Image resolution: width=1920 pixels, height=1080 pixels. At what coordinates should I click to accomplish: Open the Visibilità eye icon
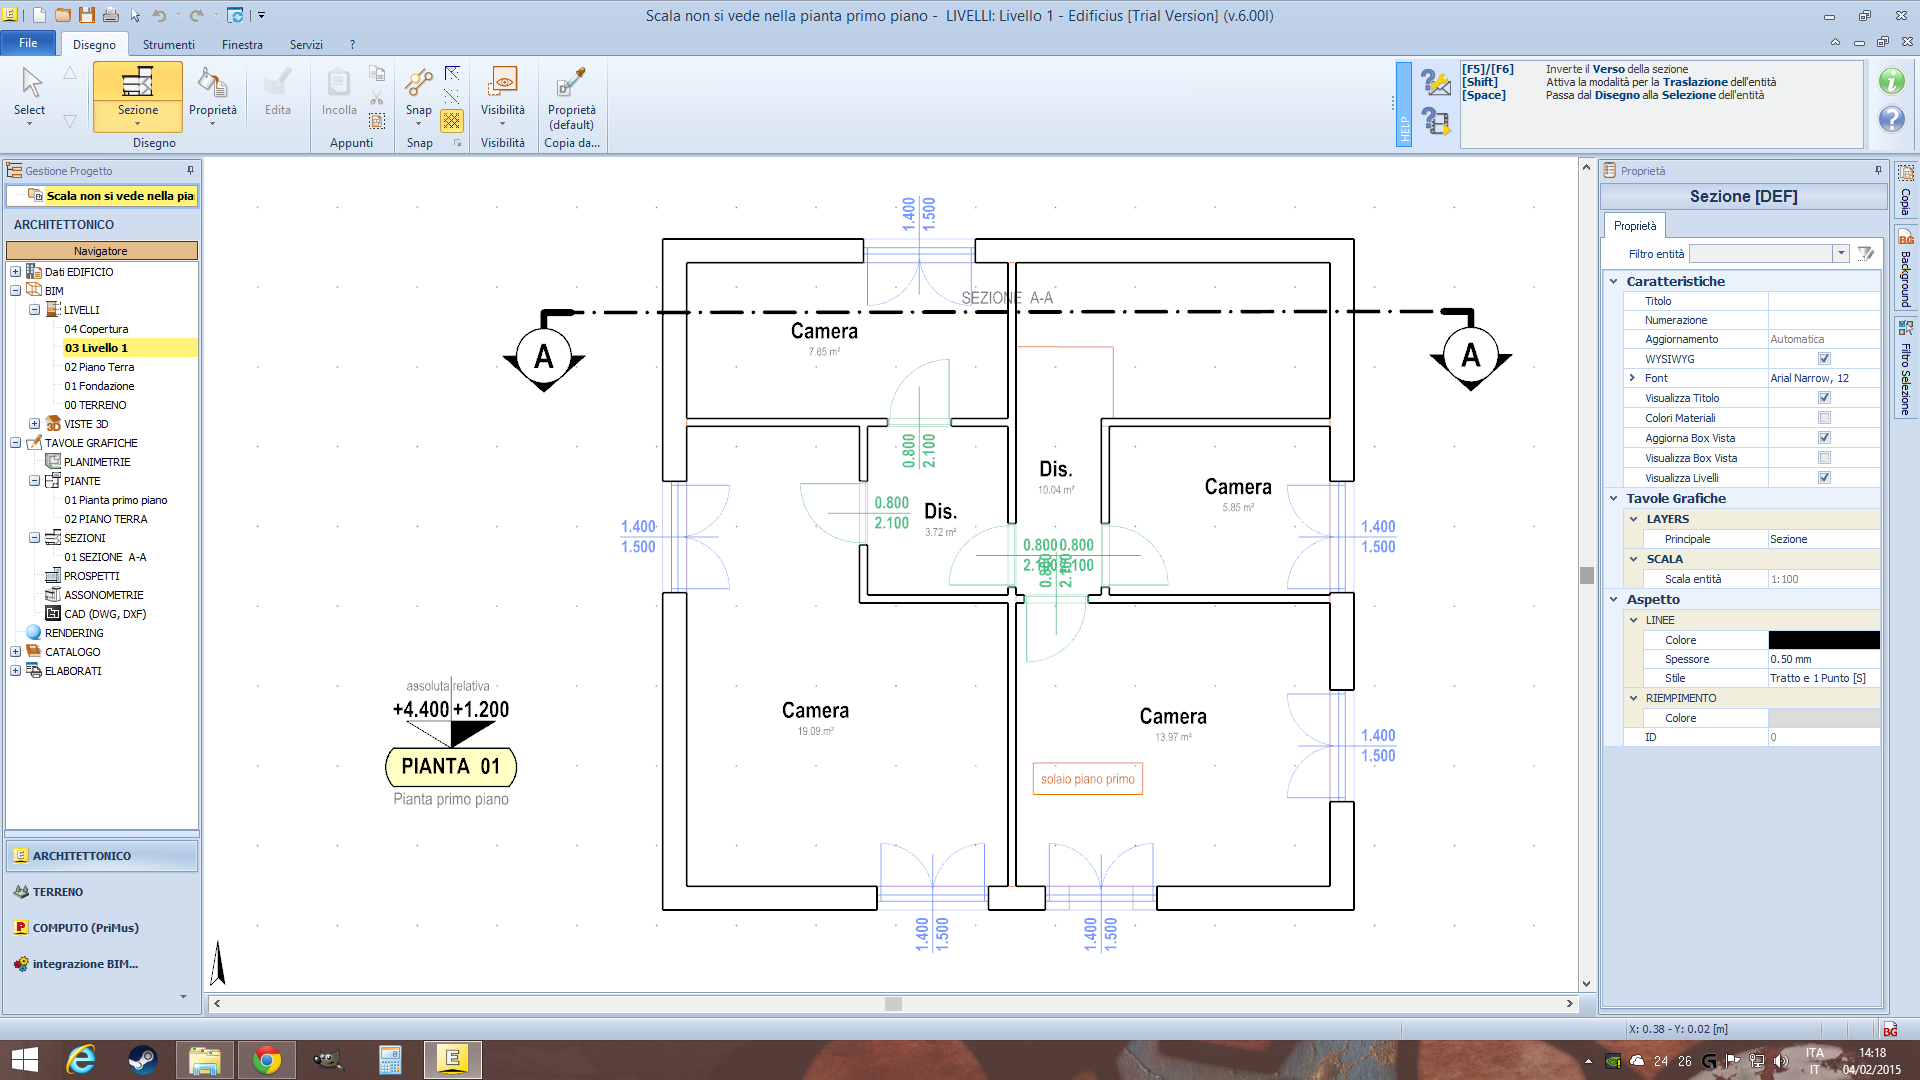pyautogui.click(x=502, y=82)
